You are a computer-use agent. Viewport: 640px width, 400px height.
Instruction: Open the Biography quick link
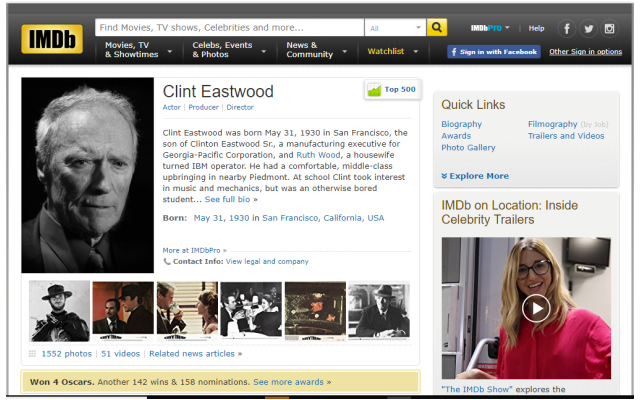pyautogui.click(x=461, y=124)
